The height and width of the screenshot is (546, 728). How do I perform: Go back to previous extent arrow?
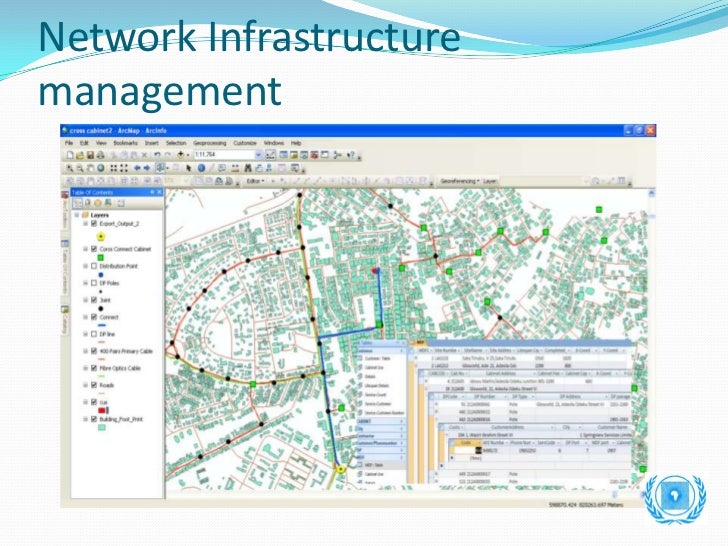click(x=137, y=168)
